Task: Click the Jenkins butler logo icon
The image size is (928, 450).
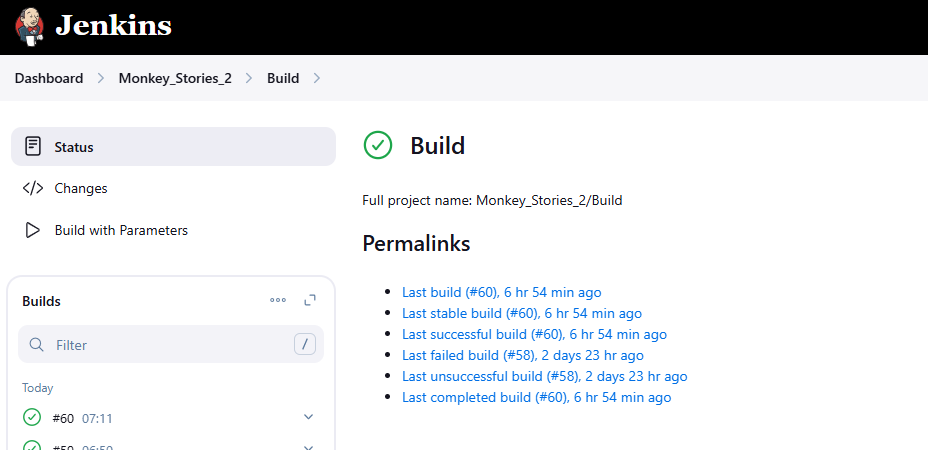Action: click(29, 26)
